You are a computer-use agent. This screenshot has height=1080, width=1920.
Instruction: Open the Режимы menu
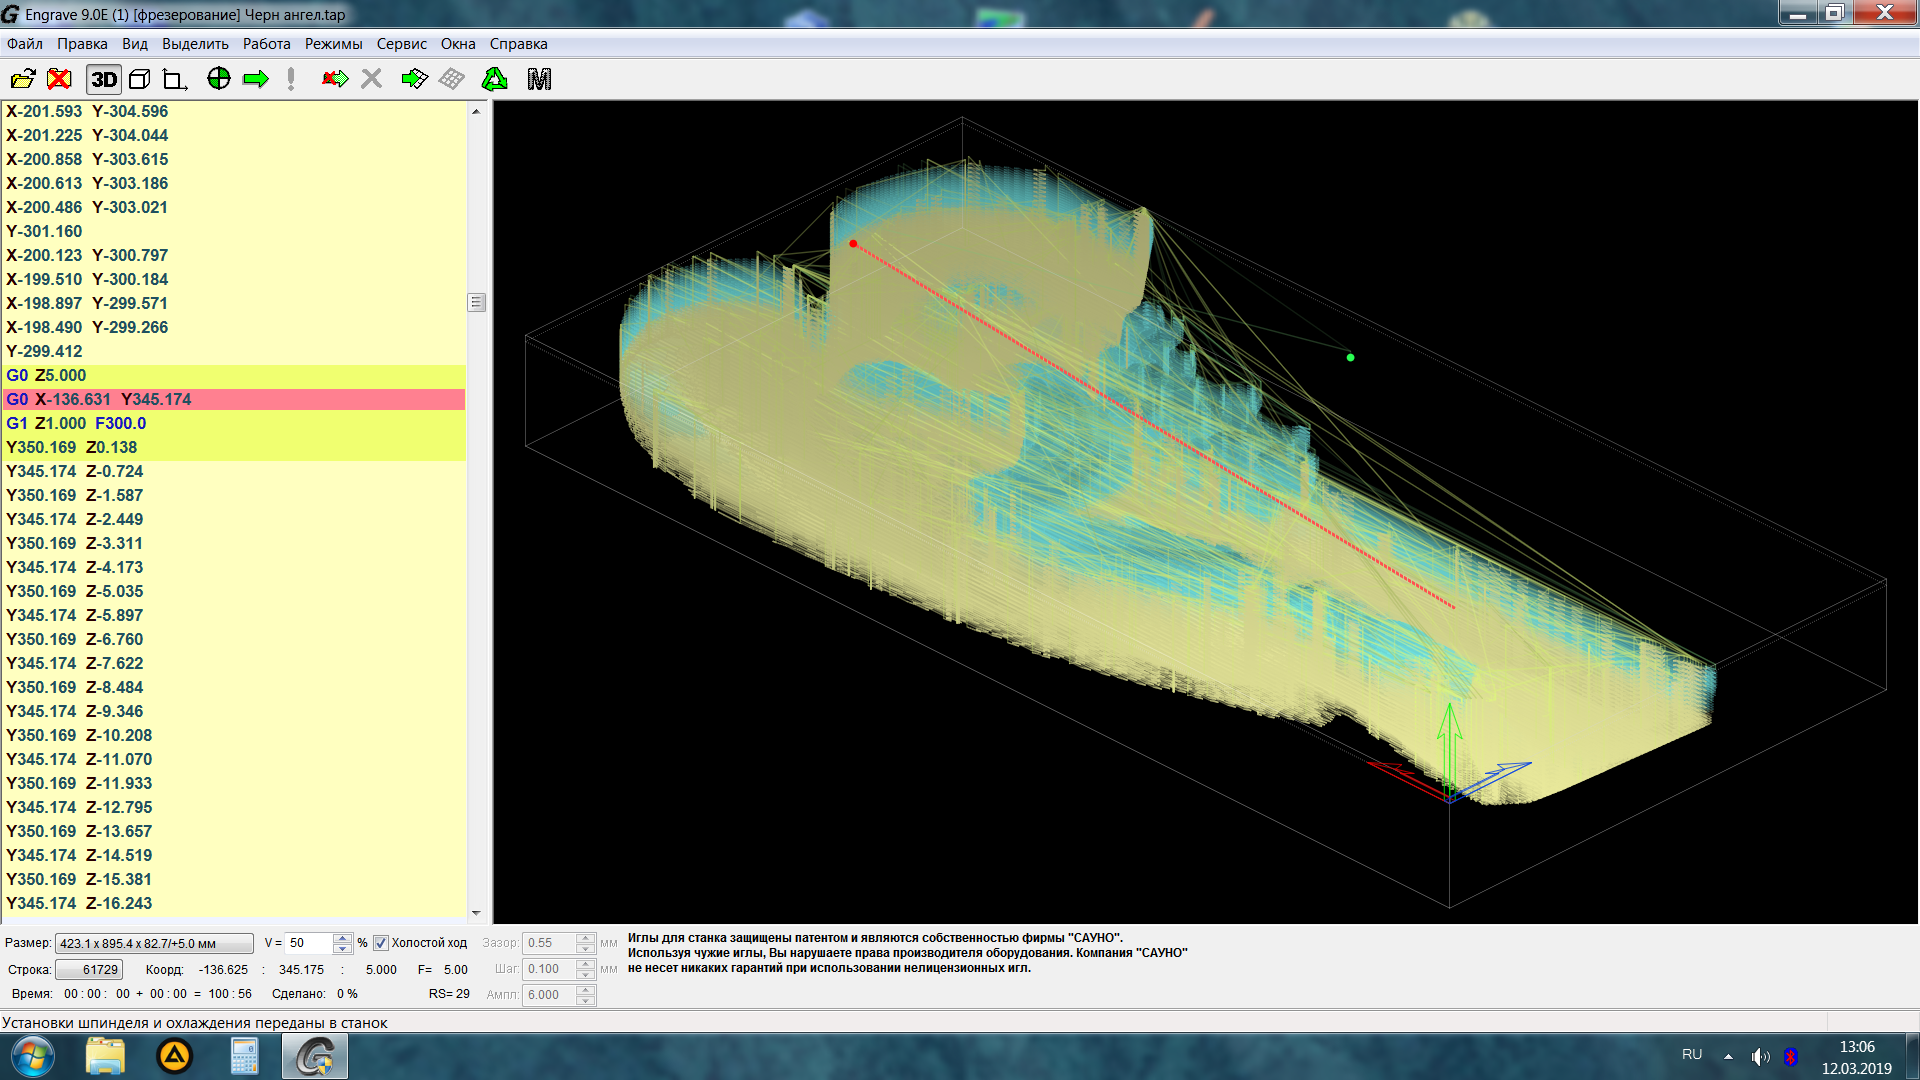point(333,44)
